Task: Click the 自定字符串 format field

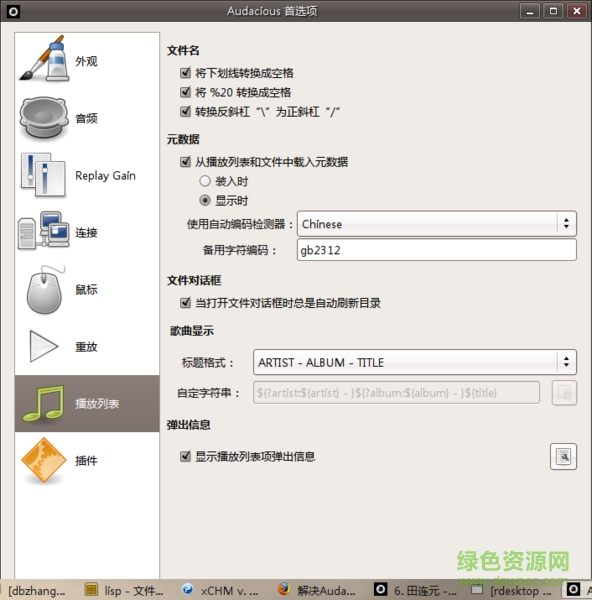Action: [396, 393]
